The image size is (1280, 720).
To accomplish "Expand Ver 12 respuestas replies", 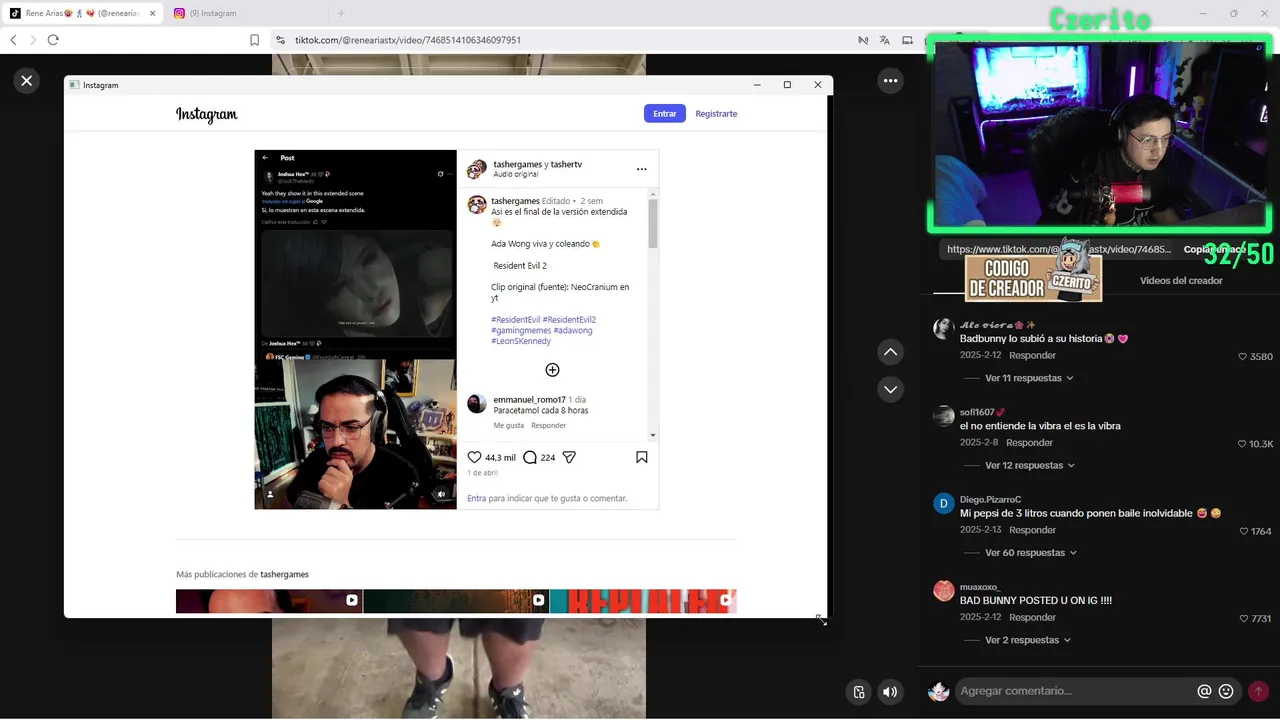I will coord(1030,466).
